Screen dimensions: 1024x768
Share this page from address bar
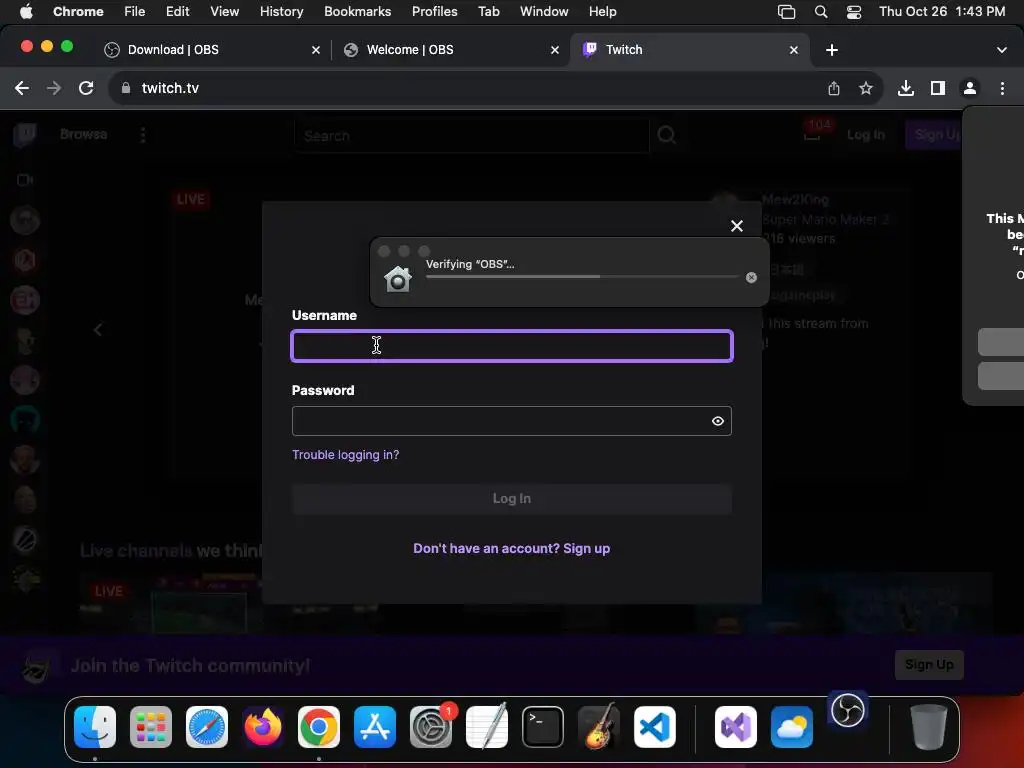pos(834,88)
